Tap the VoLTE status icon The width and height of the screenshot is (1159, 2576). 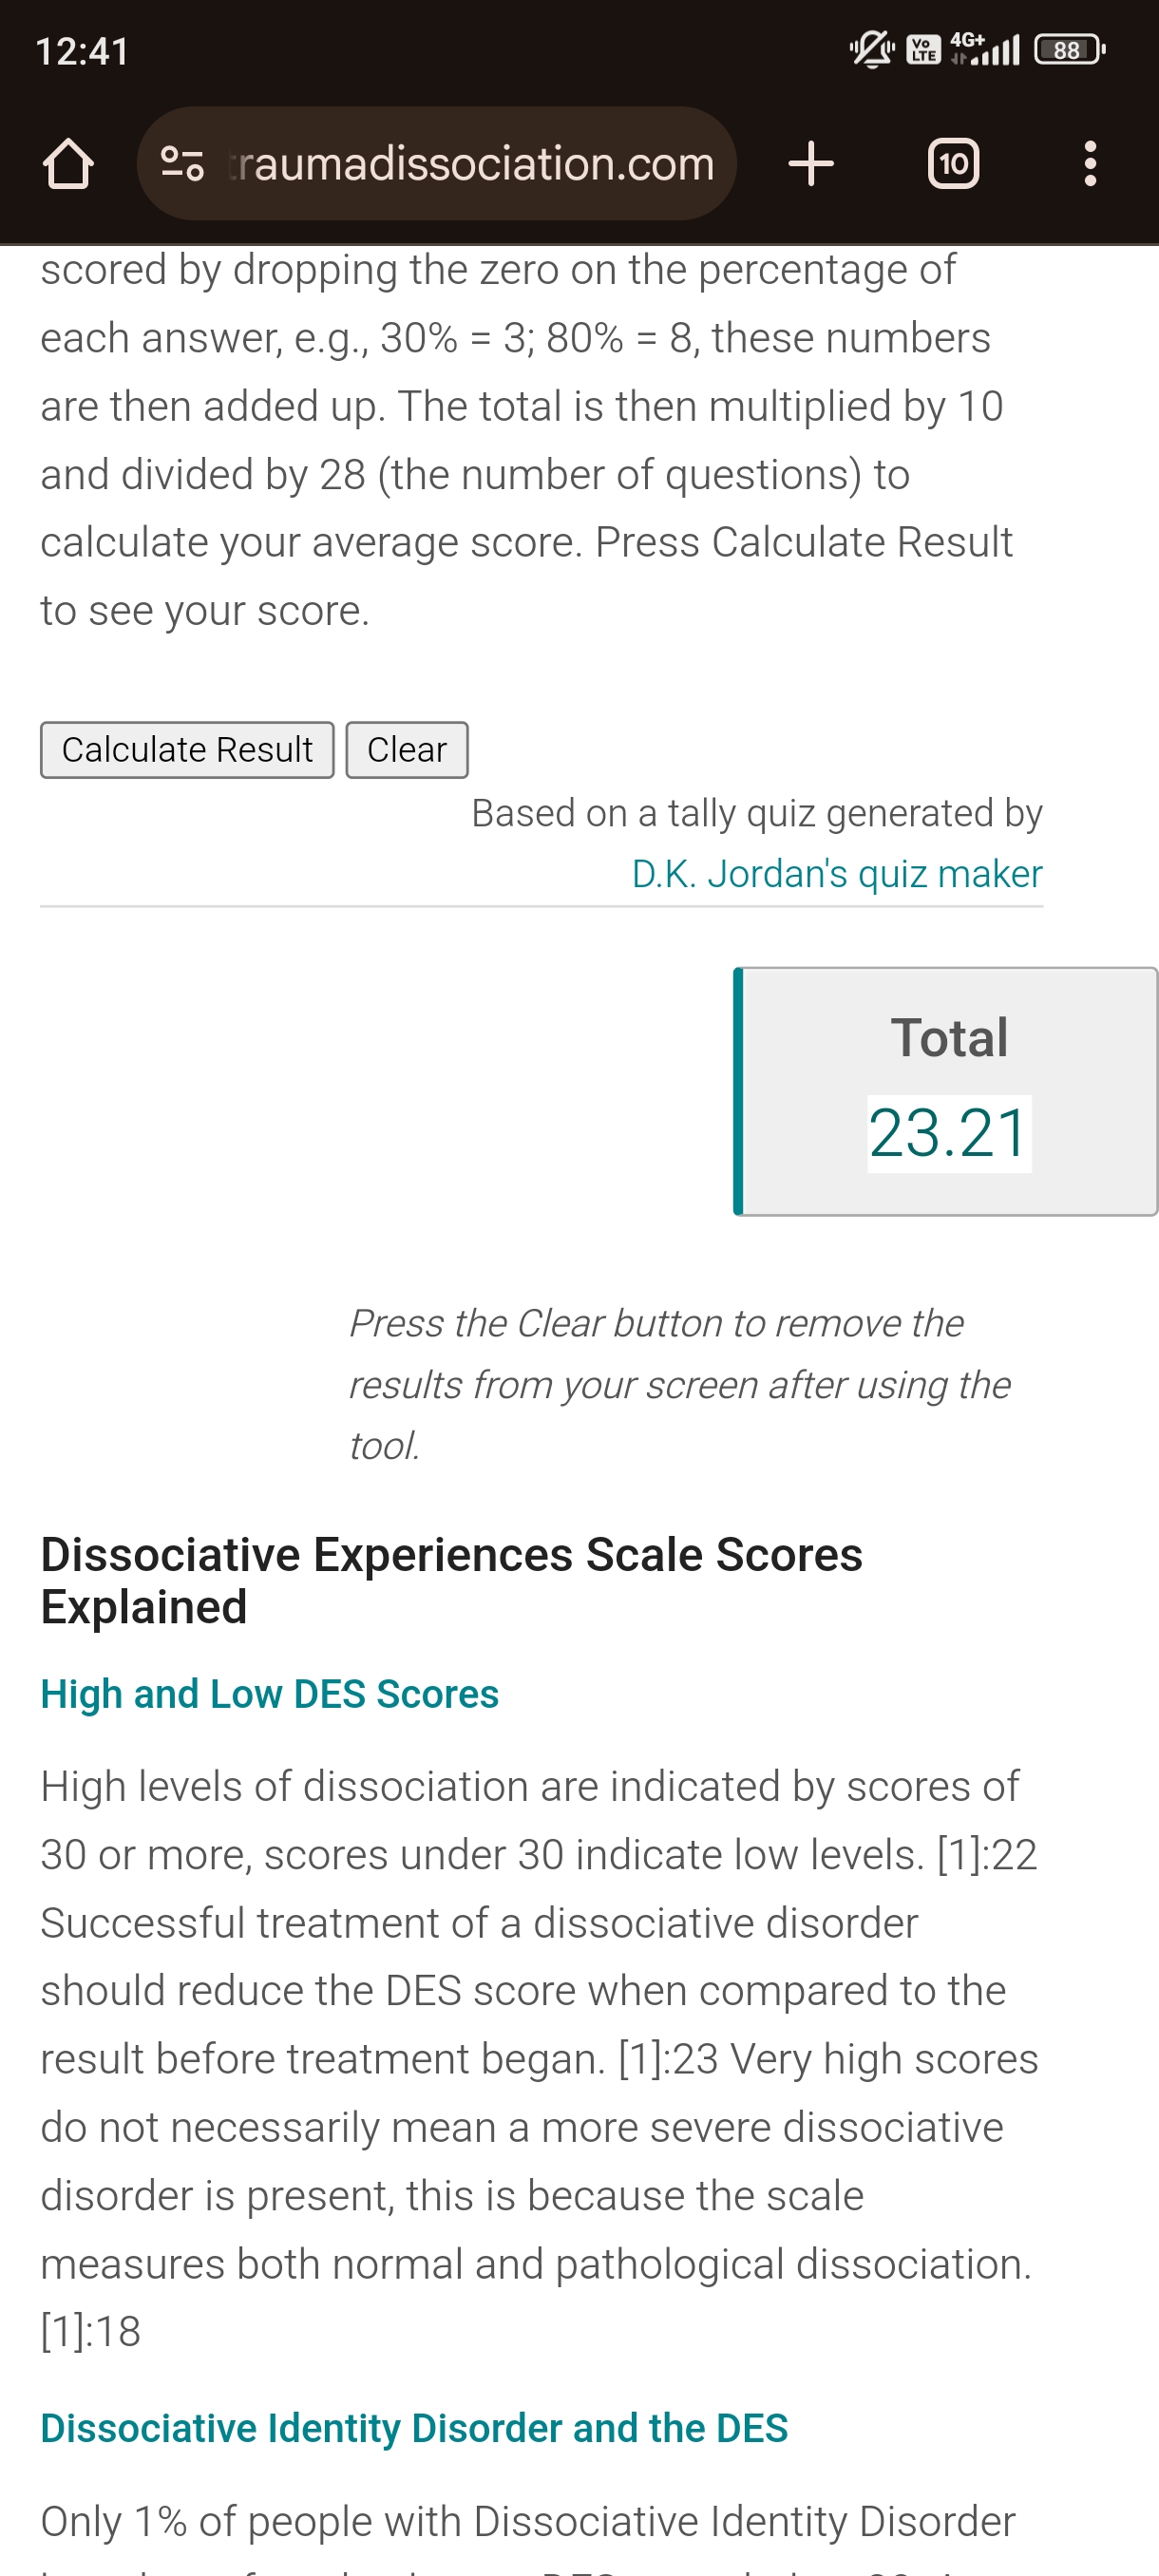pyautogui.click(x=923, y=50)
